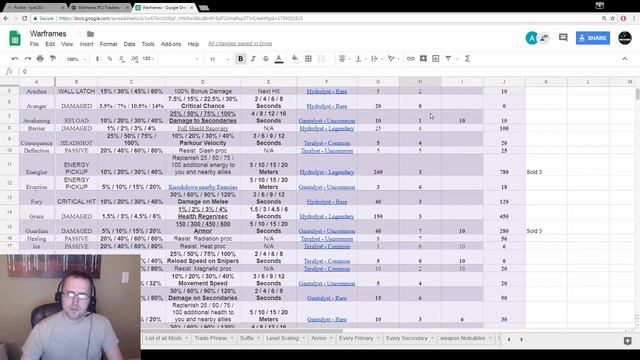Open the fill color picker
640x360 pixels.
point(295,59)
